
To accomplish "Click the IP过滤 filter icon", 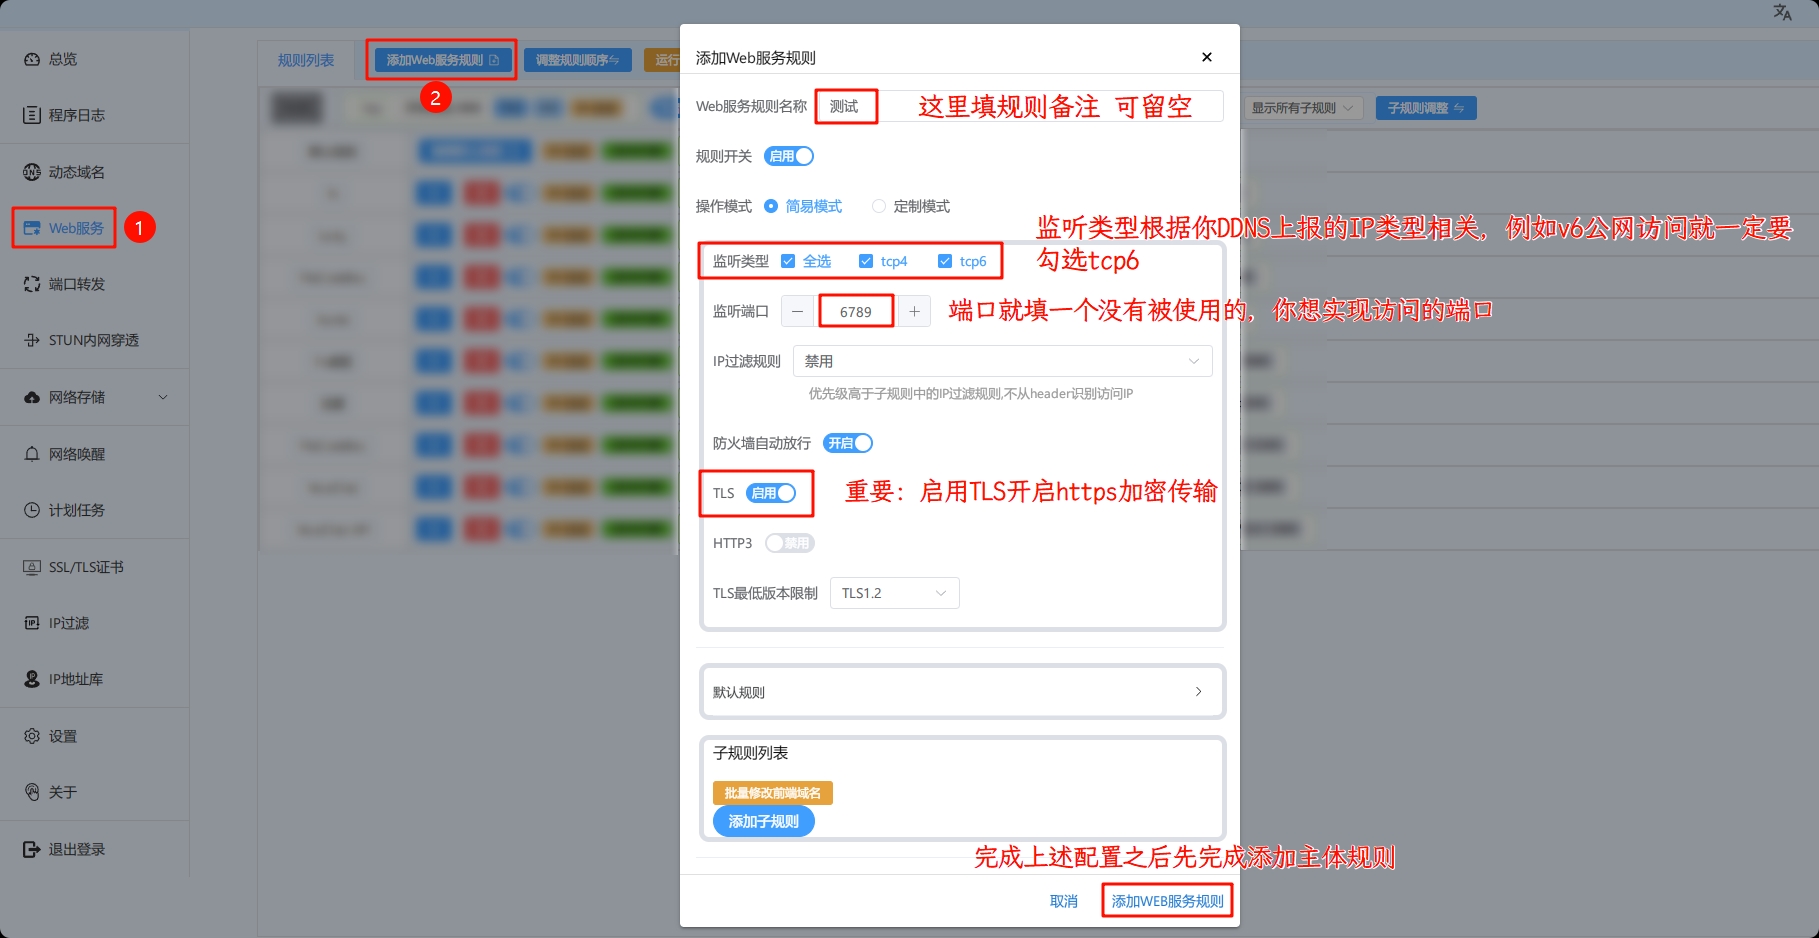I will tap(32, 623).
